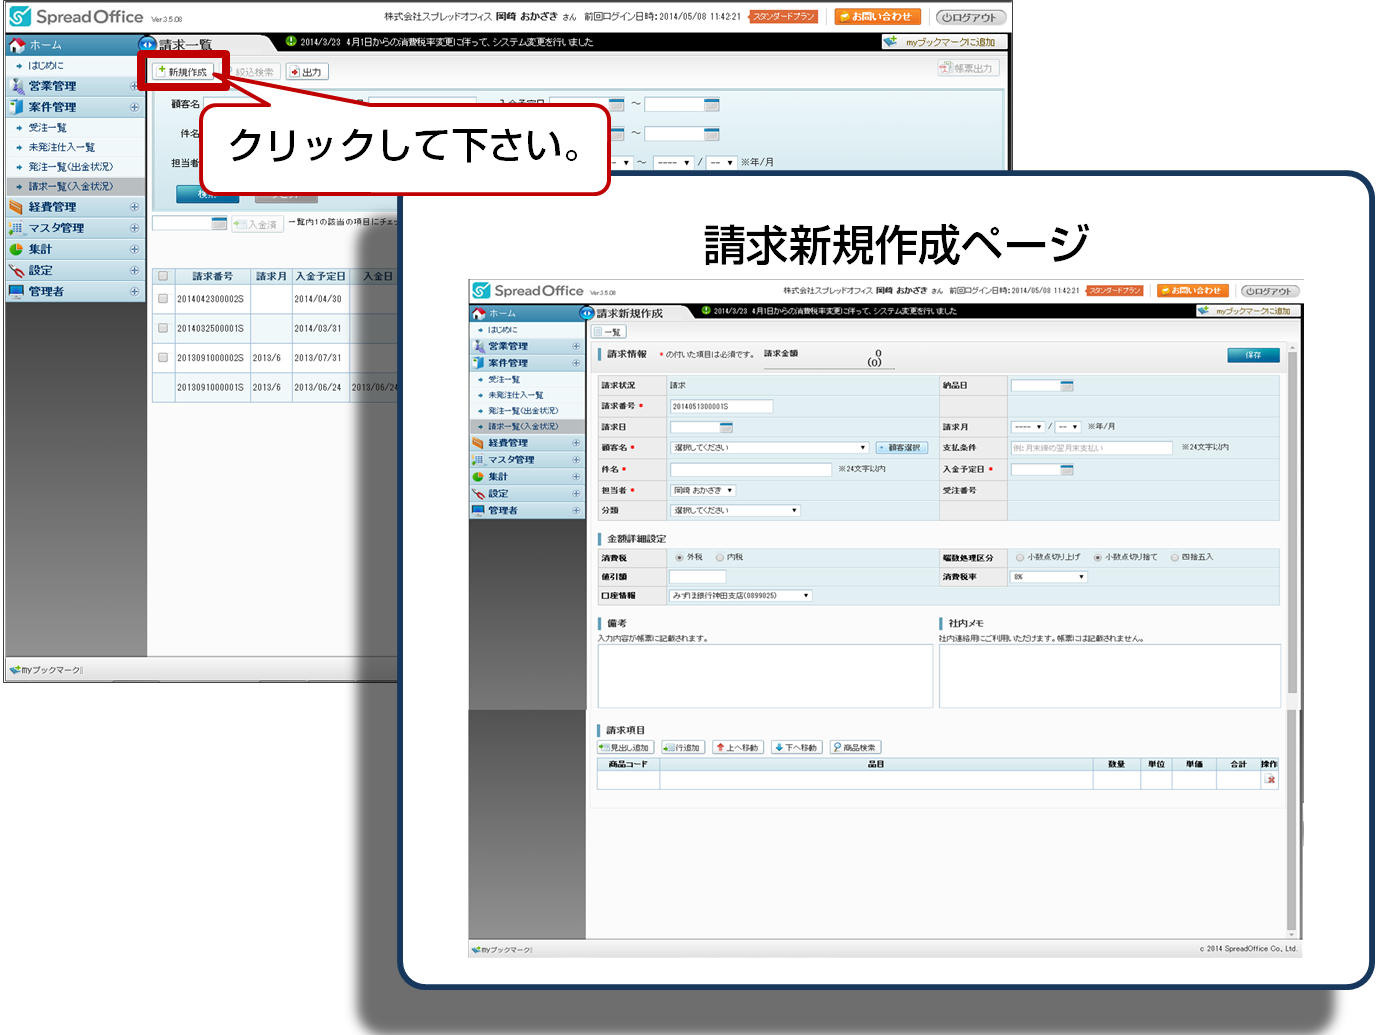This screenshot has height=1035, width=1377.
Task: Click myブックマーク icon in 請求新規作成 footer
Action: pyautogui.click(x=476, y=949)
